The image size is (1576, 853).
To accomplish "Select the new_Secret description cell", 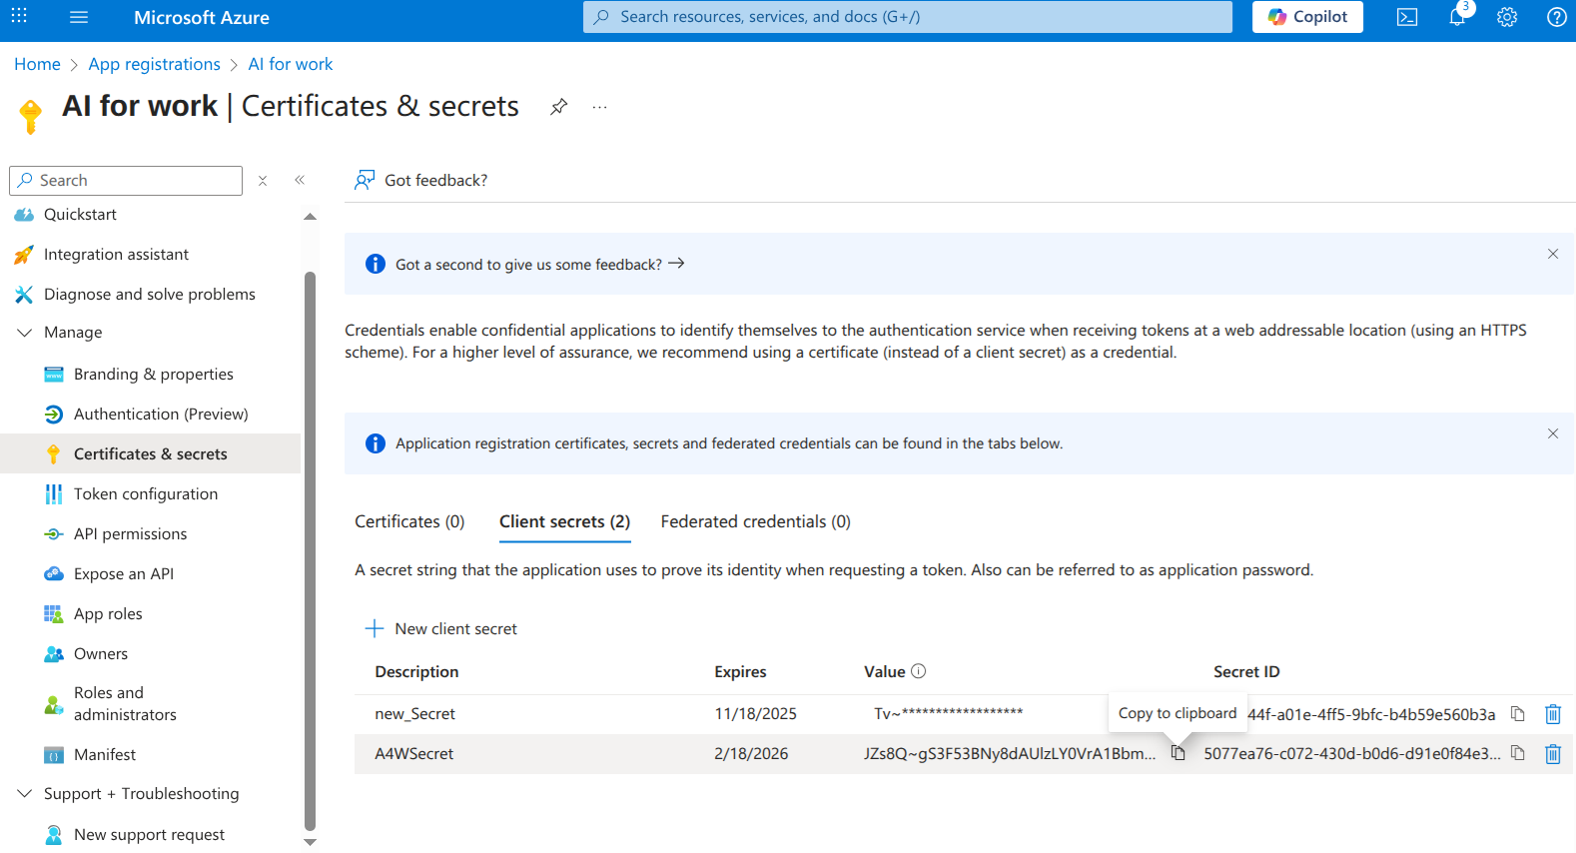I will (x=415, y=714).
